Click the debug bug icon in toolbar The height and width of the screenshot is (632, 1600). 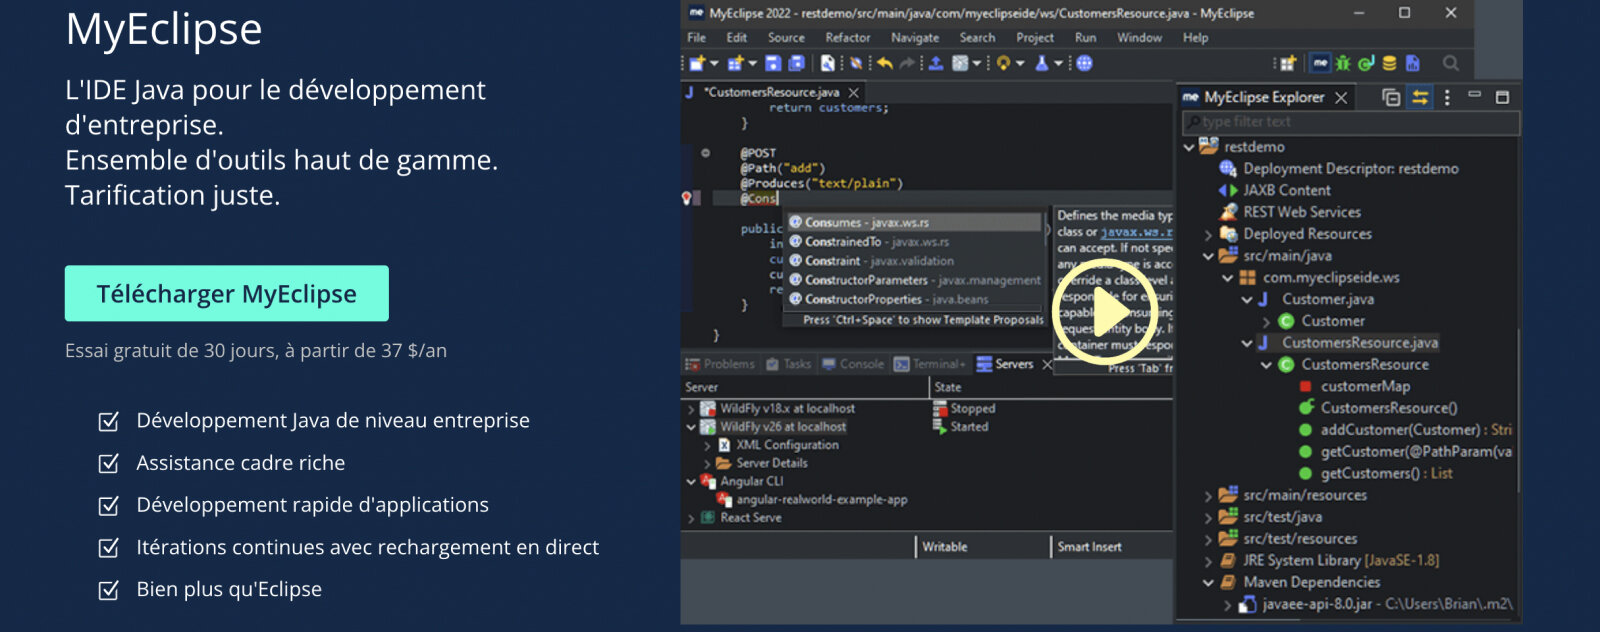pos(1343,63)
